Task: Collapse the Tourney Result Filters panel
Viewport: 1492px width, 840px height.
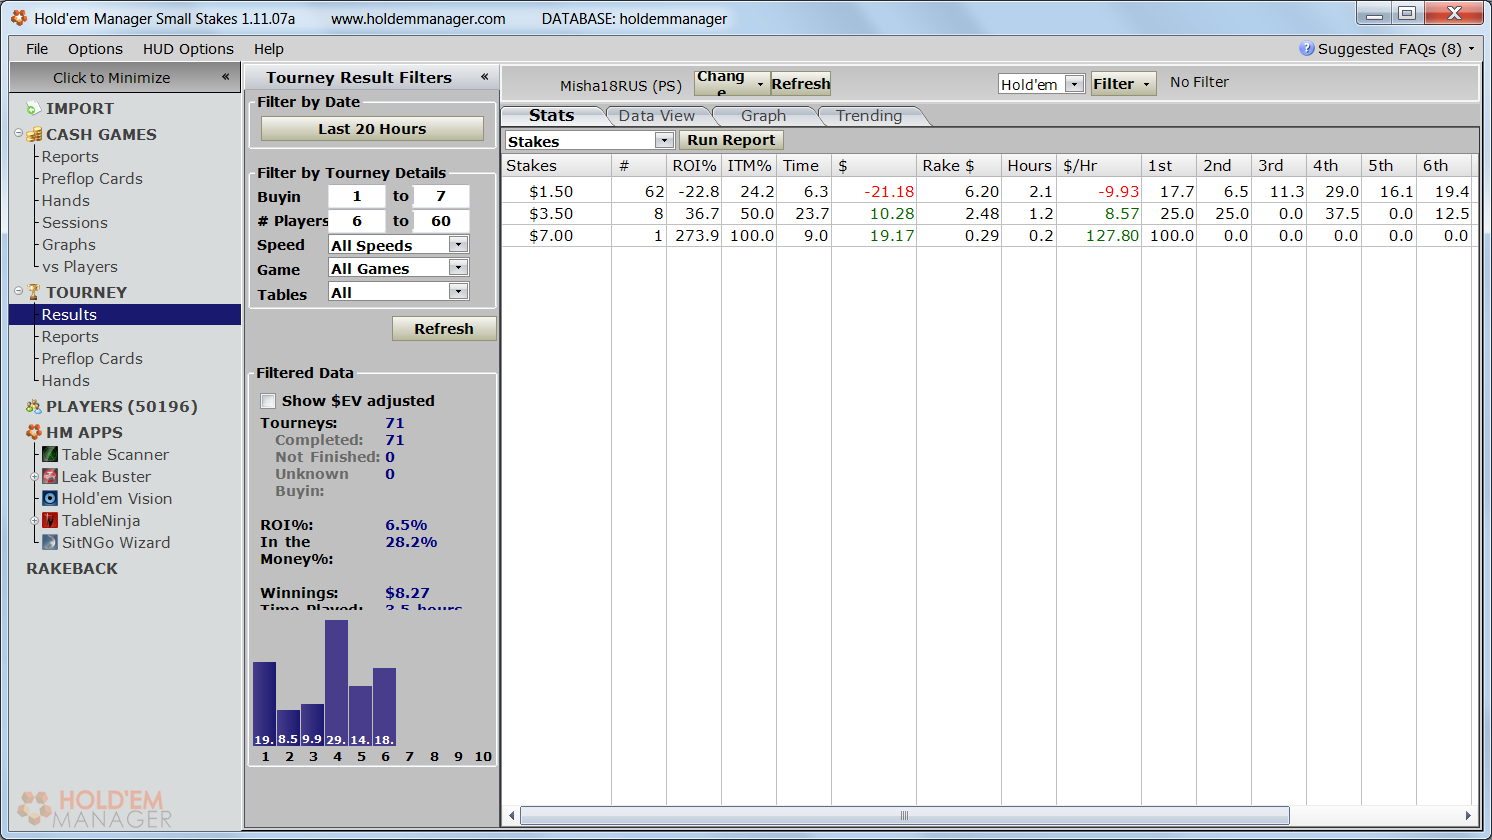Action: coord(484,77)
